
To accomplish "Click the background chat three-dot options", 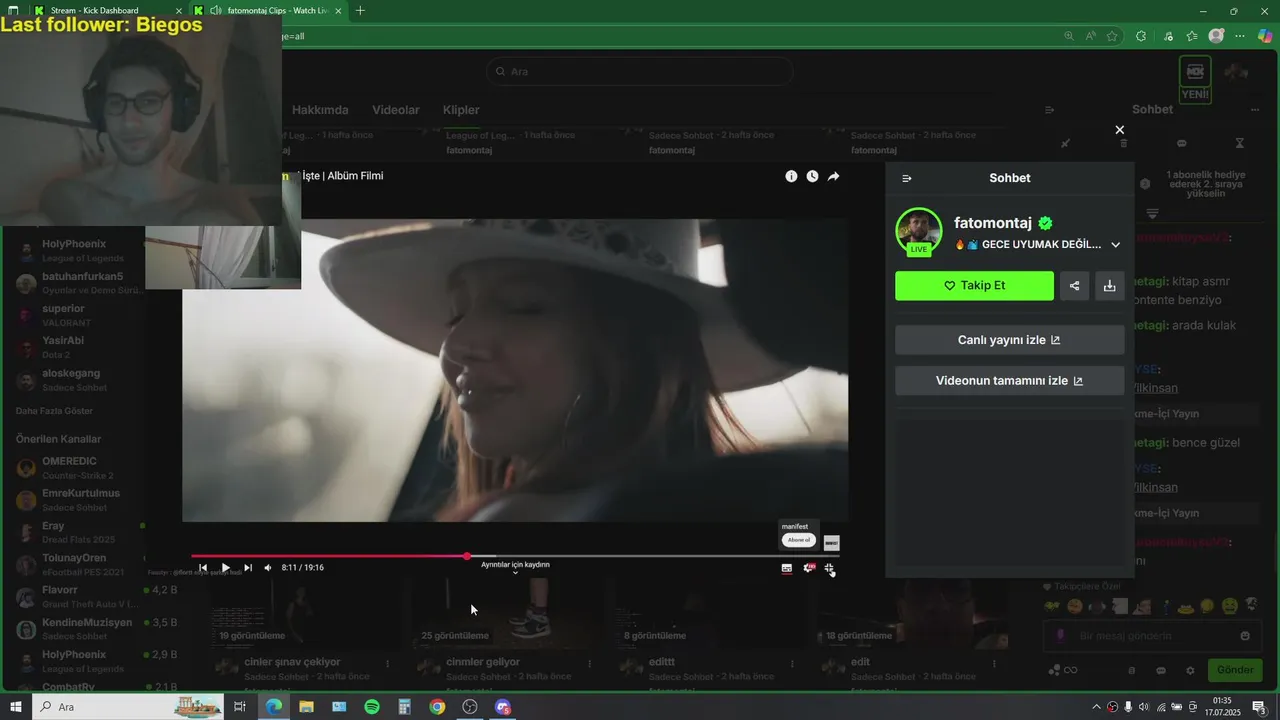I will point(1255,110).
